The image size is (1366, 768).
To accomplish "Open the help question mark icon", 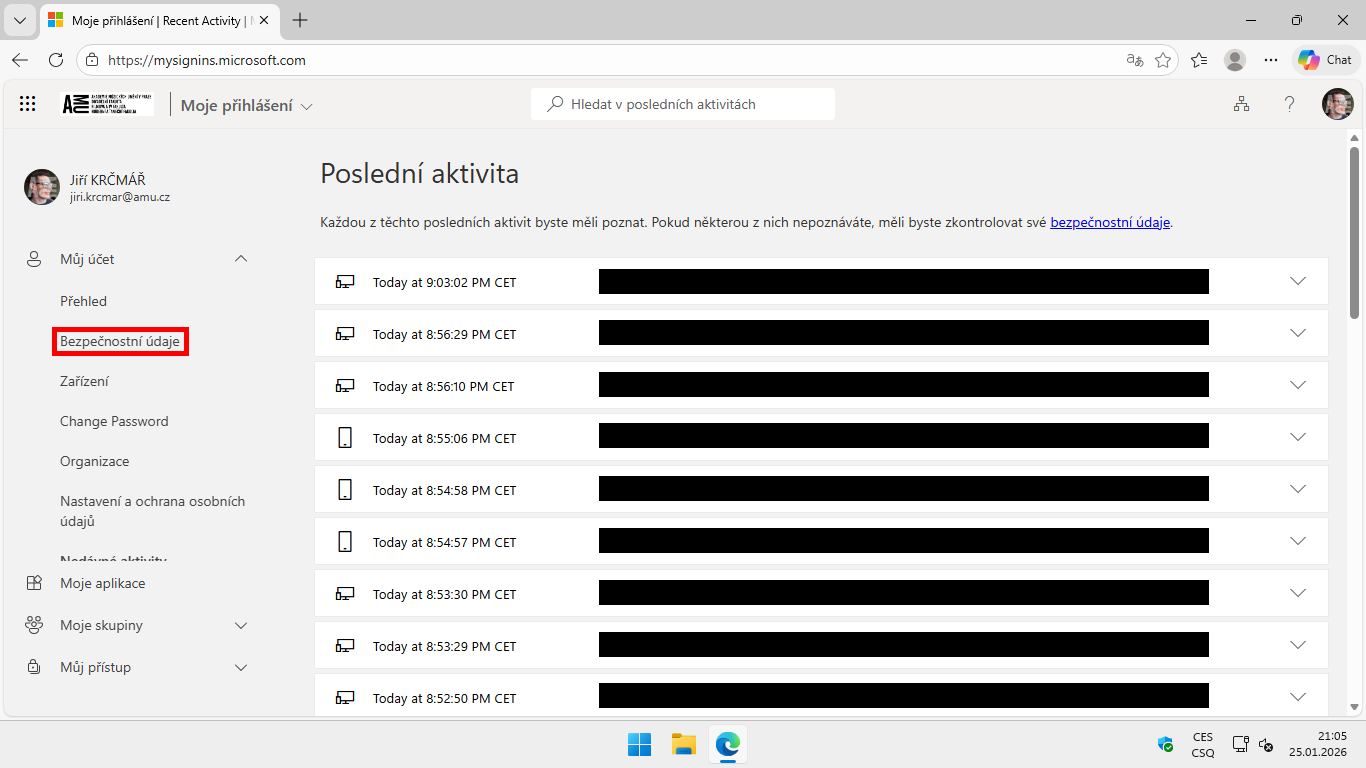I will (x=1289, y=103).
